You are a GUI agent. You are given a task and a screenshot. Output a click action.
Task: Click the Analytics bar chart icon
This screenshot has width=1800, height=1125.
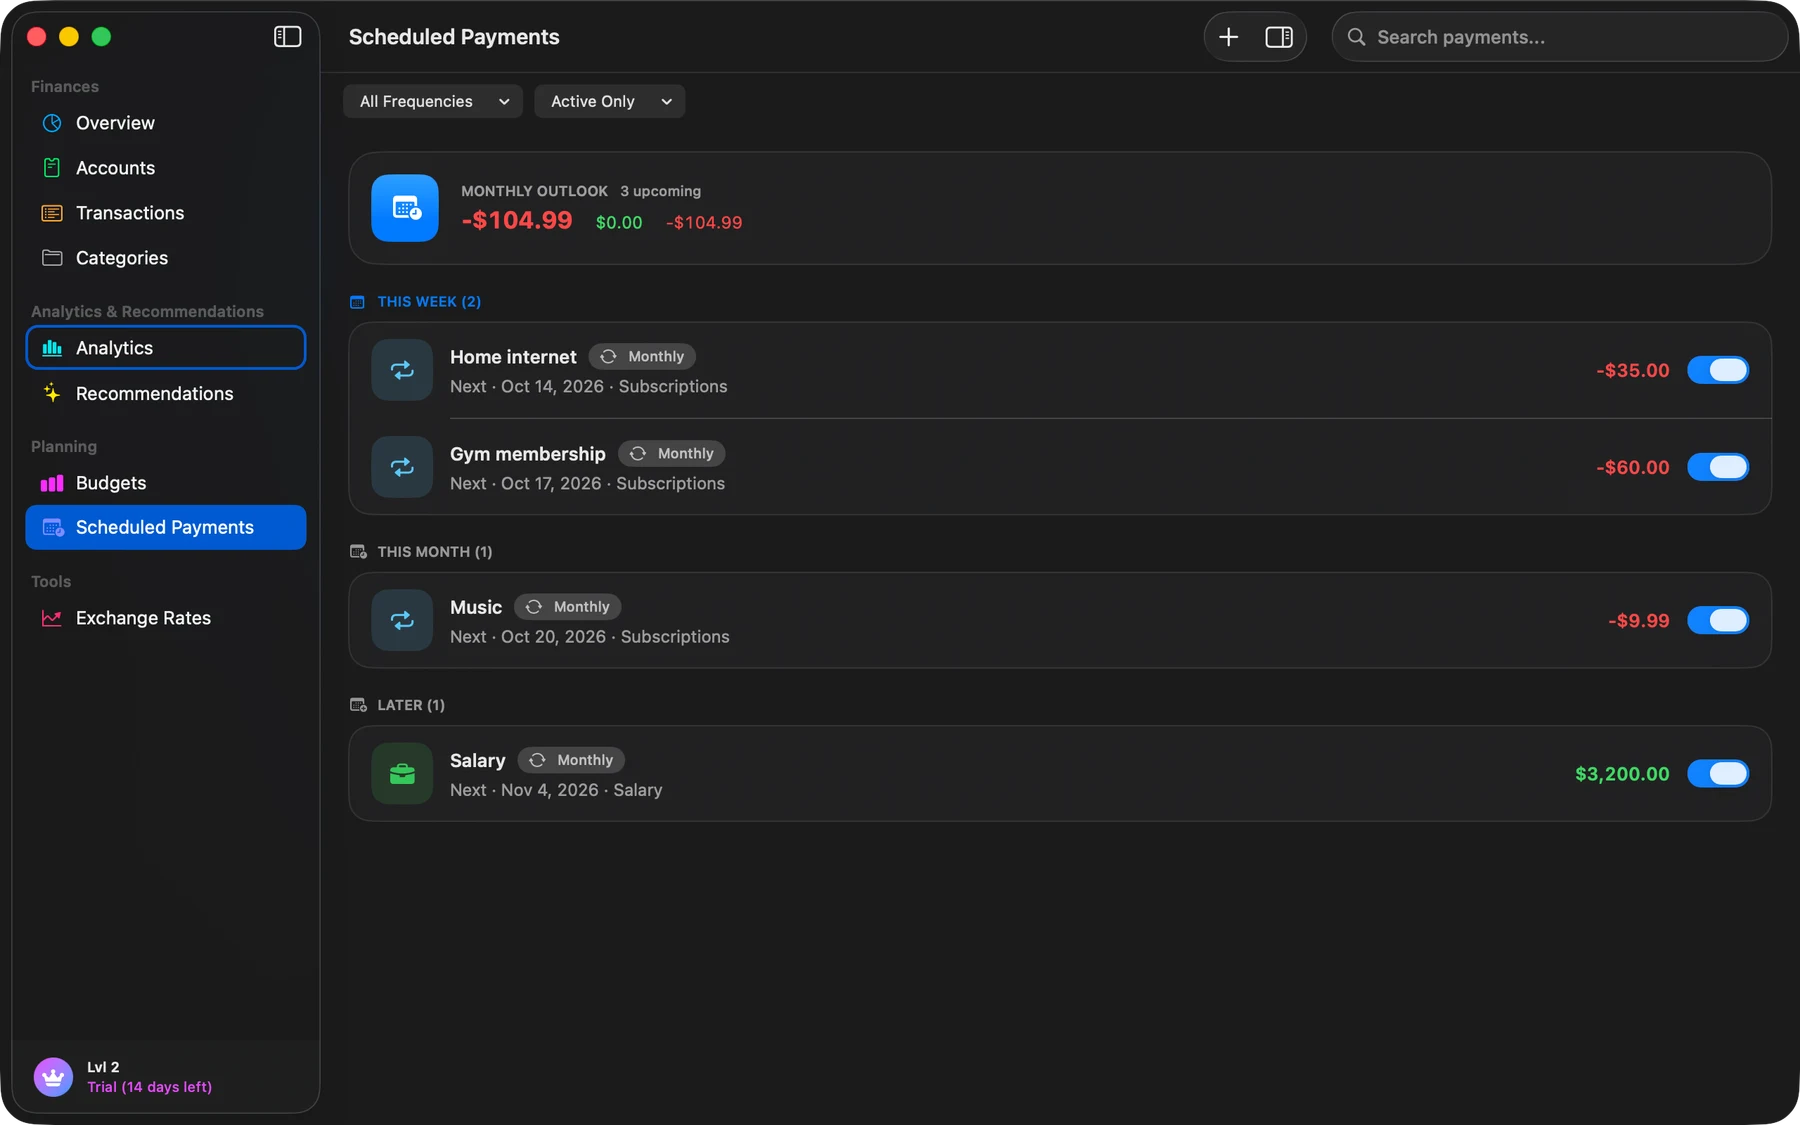click(52, 348)
